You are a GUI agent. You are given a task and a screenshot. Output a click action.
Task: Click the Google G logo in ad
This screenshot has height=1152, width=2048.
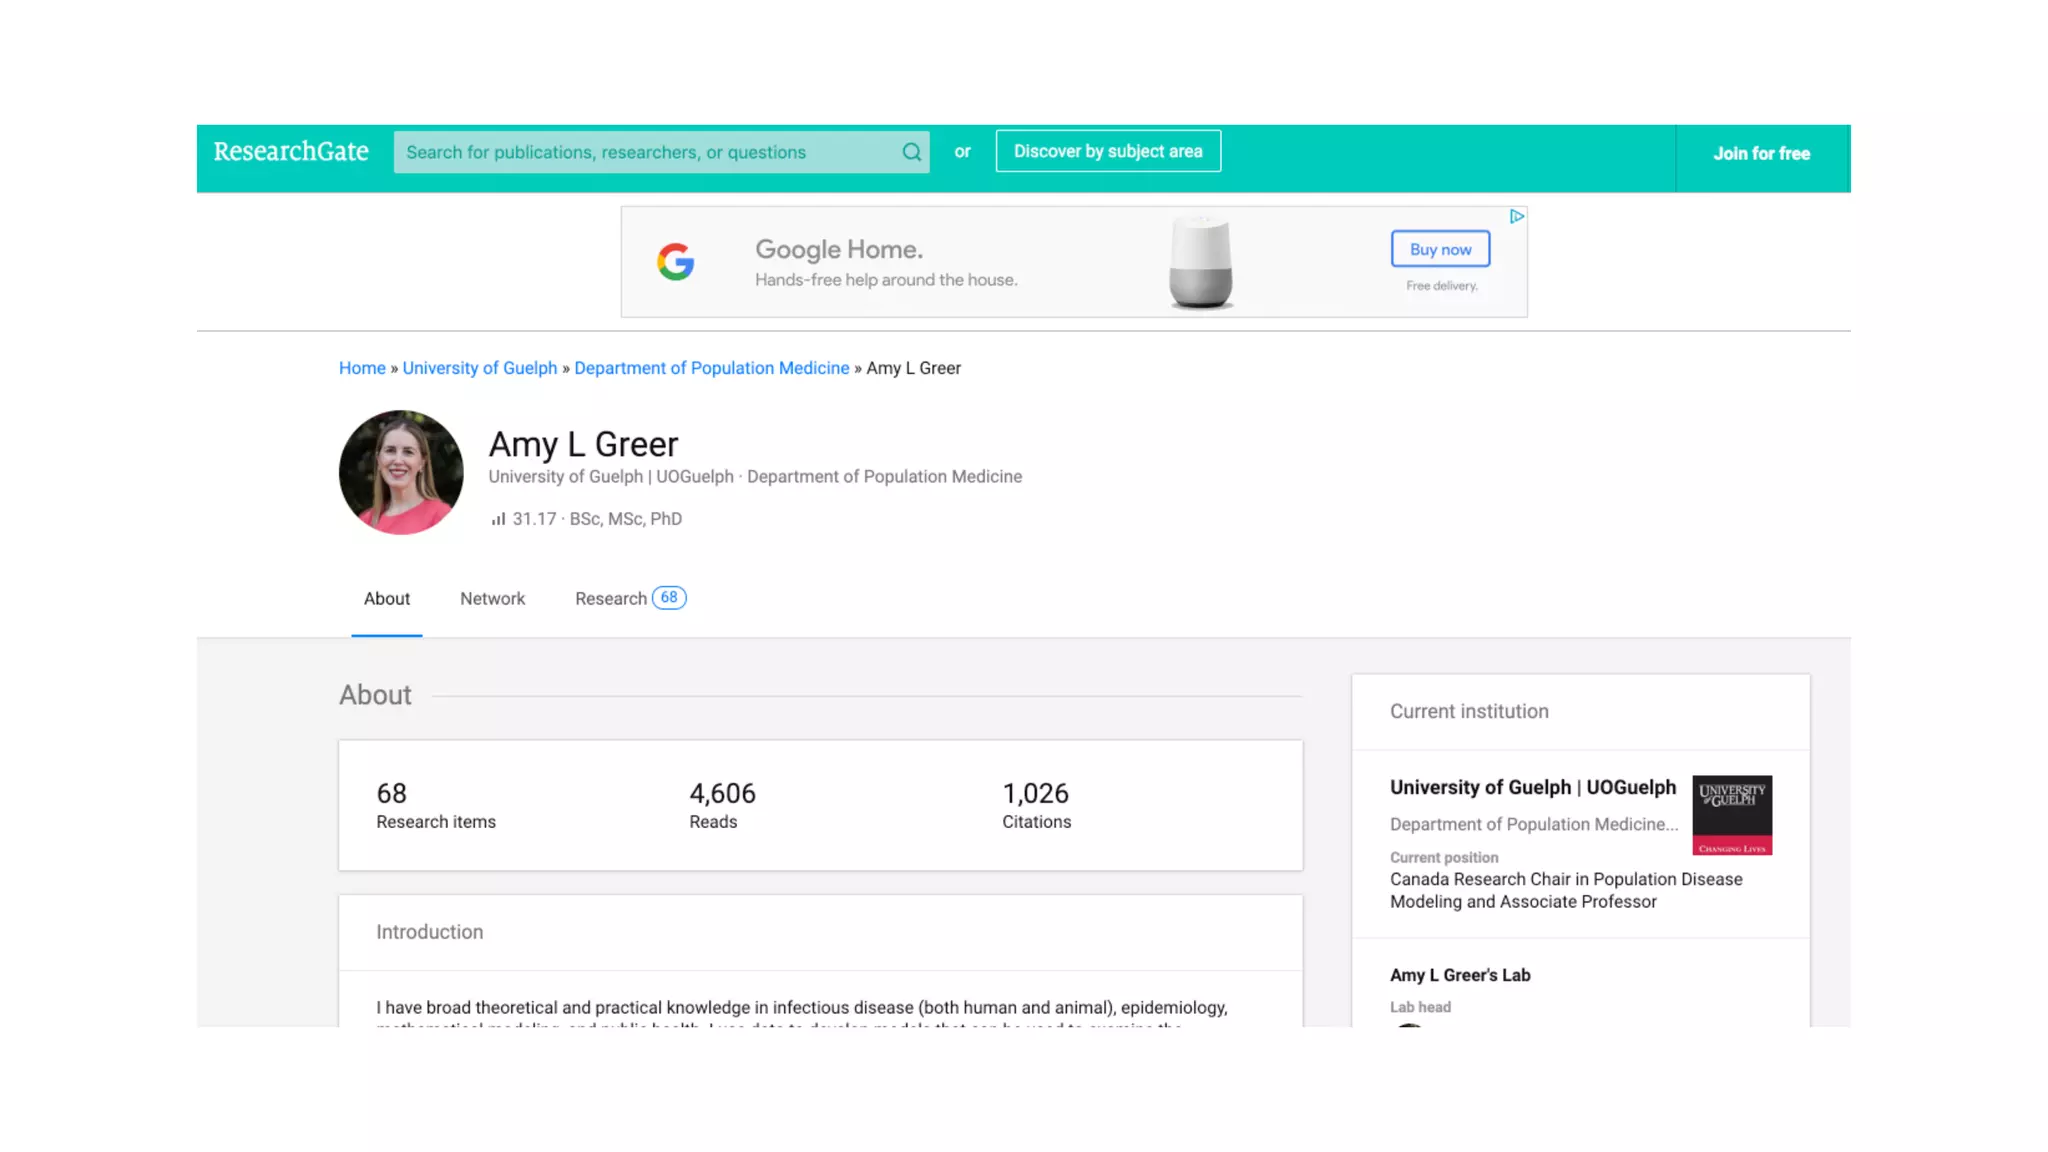coord(676,262)
